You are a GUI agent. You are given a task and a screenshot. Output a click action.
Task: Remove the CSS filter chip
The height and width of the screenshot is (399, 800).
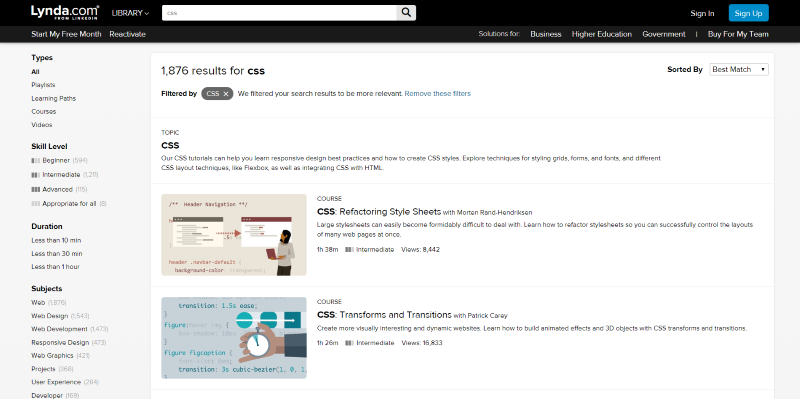click(226, 94)
